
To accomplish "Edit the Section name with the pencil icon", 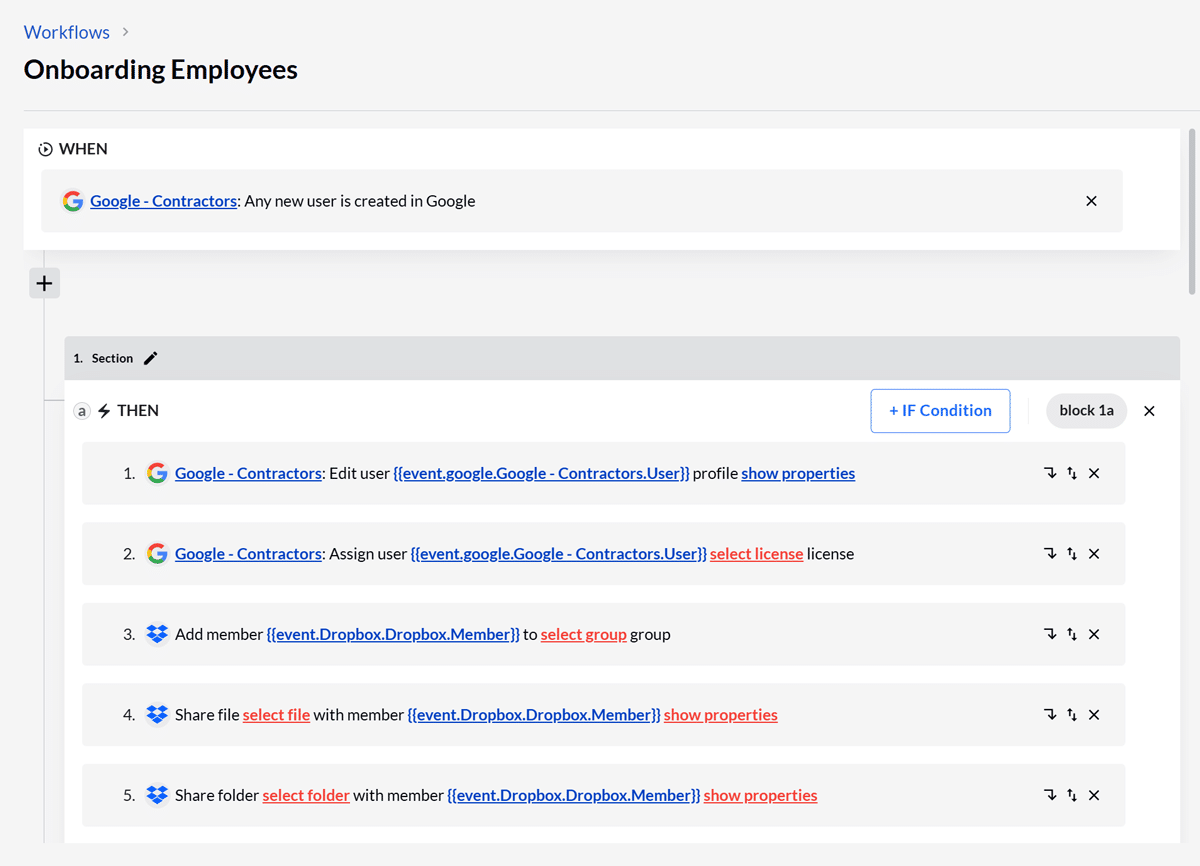I will click(x=151, y=358).
